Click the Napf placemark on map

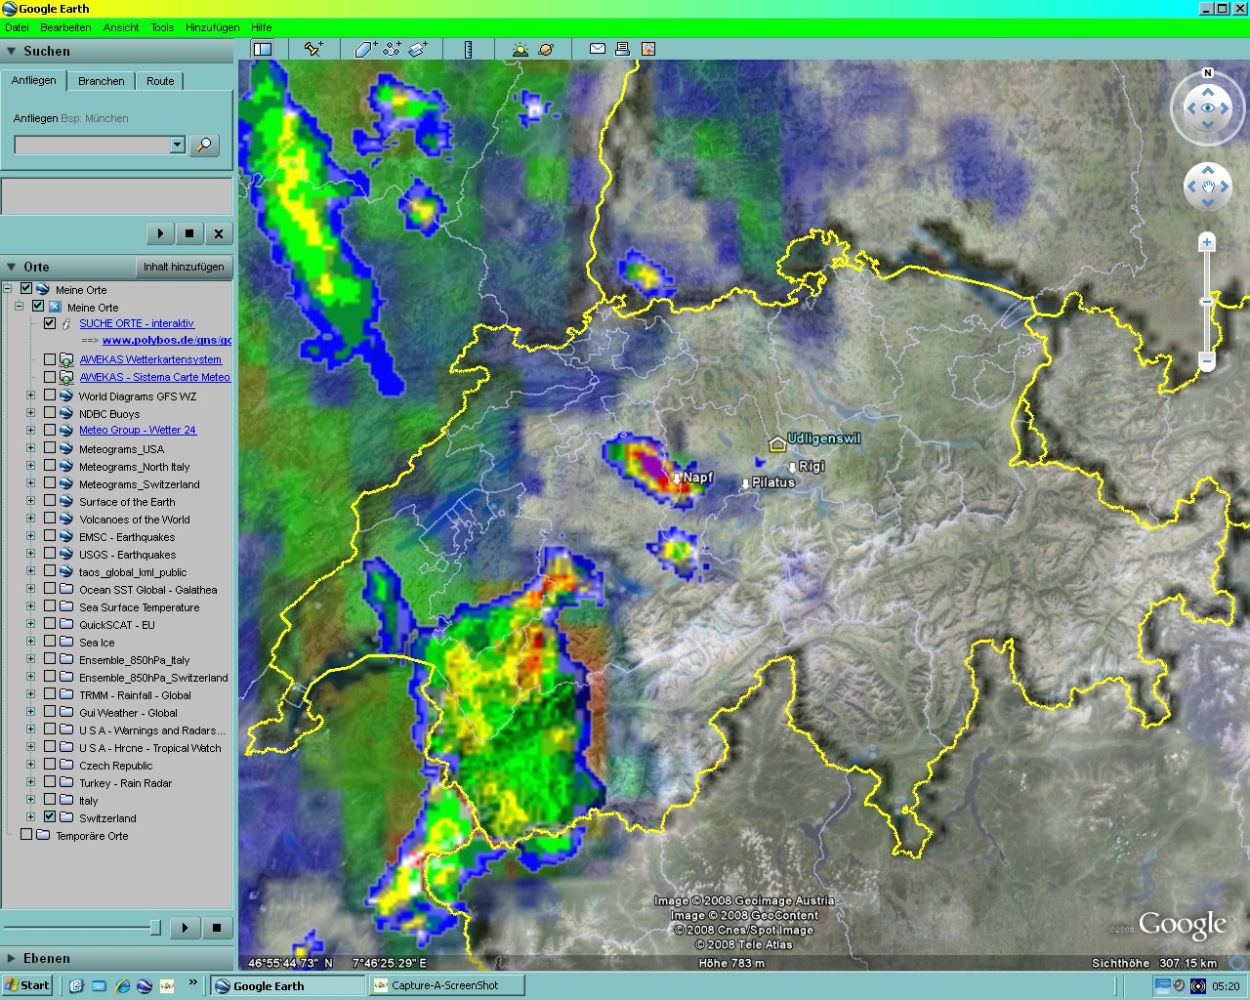677,479
